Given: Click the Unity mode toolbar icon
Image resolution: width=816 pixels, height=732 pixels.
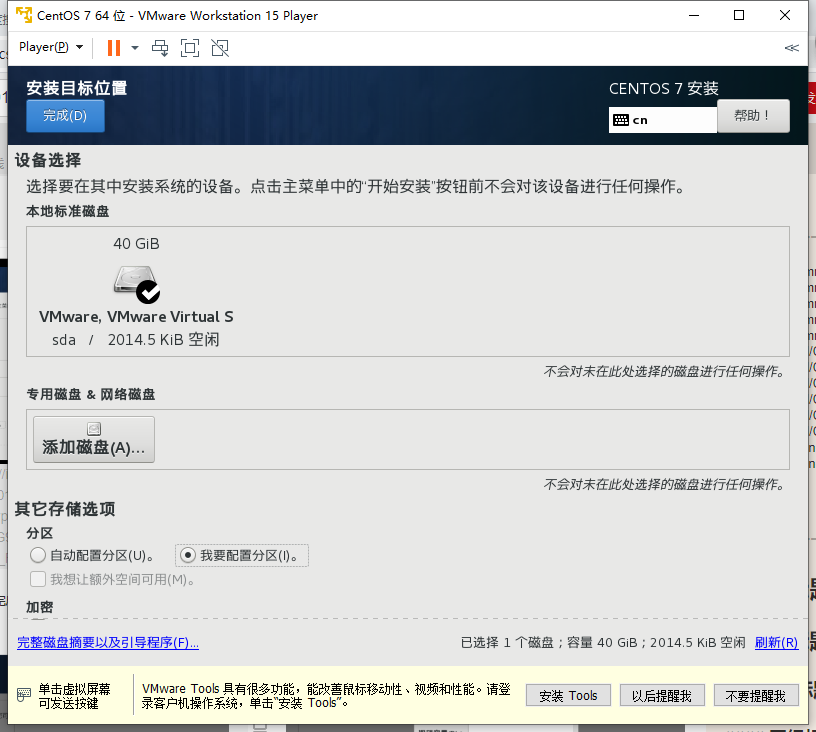Looking at the screenshot, I should [219, 47].
